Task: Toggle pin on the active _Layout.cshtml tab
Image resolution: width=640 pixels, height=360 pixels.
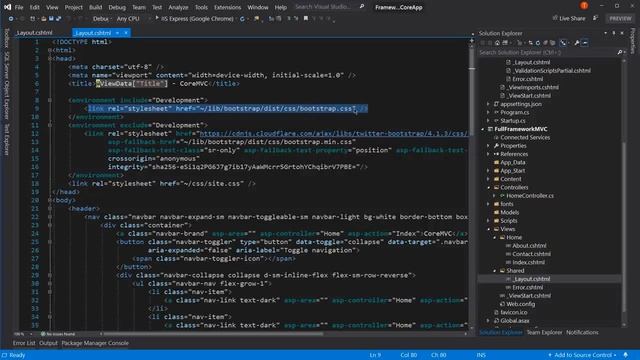Action: (x=117, y=33)
